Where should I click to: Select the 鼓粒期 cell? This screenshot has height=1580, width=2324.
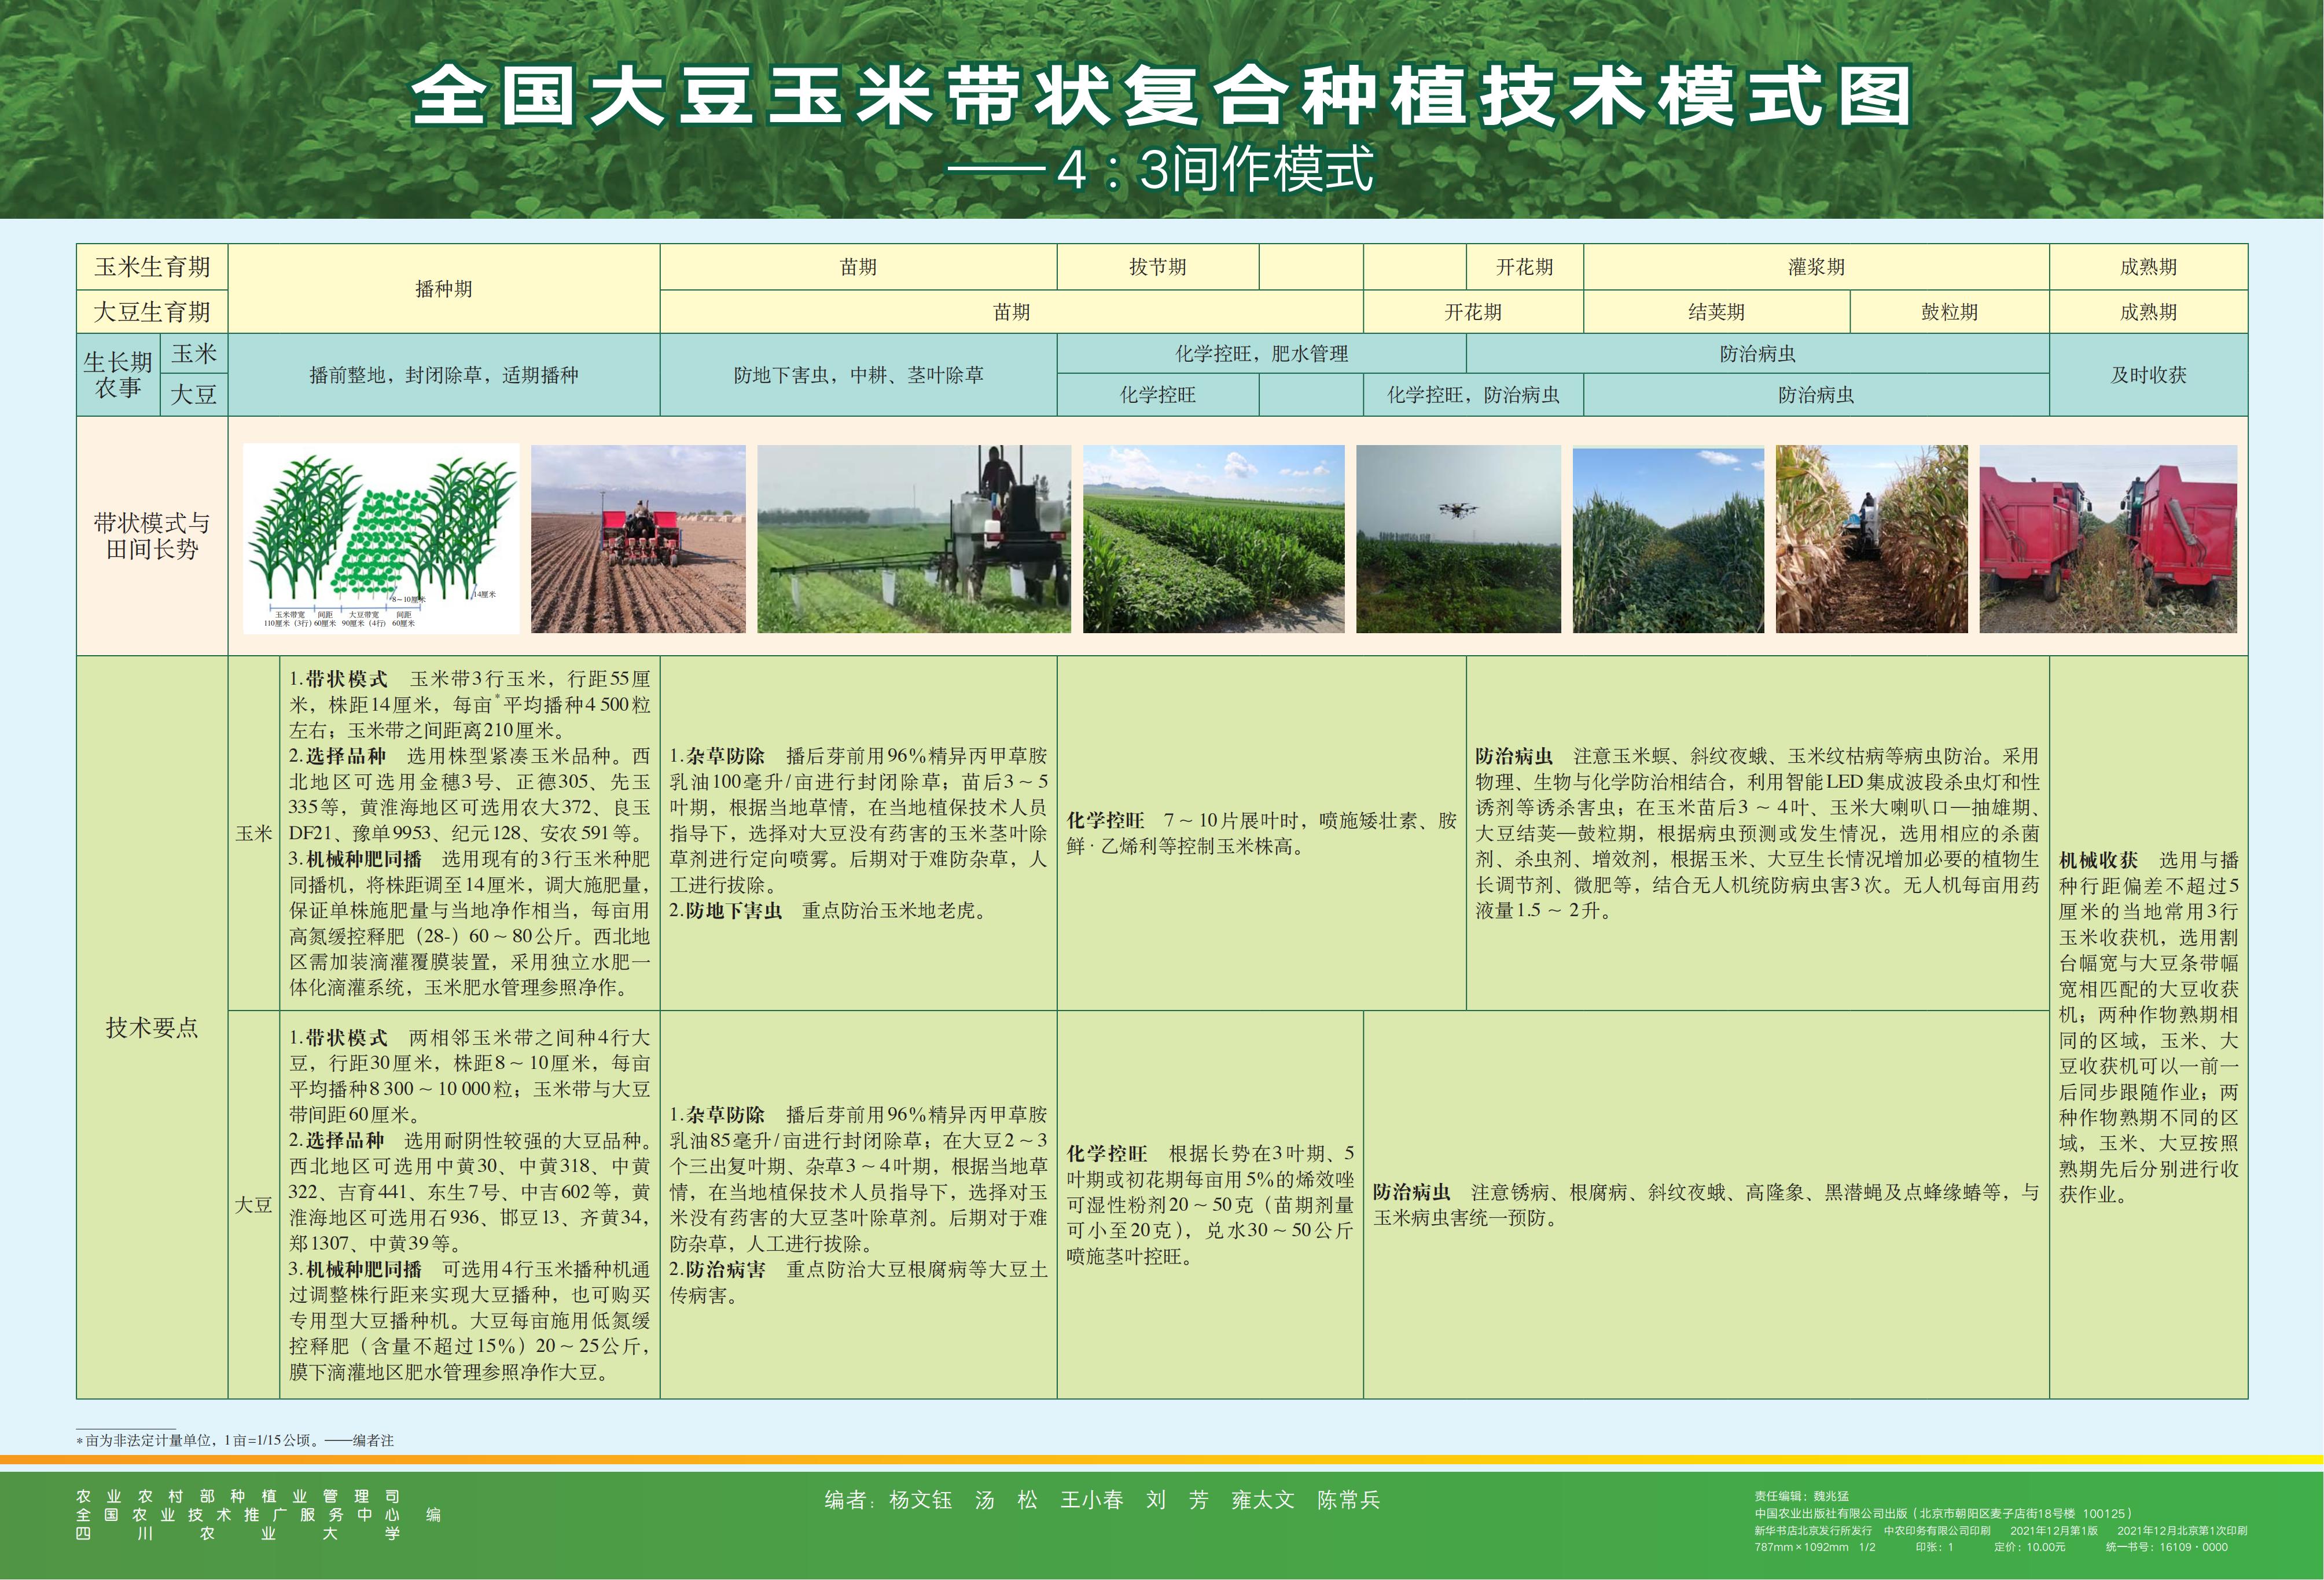[x=1949, y=312]
